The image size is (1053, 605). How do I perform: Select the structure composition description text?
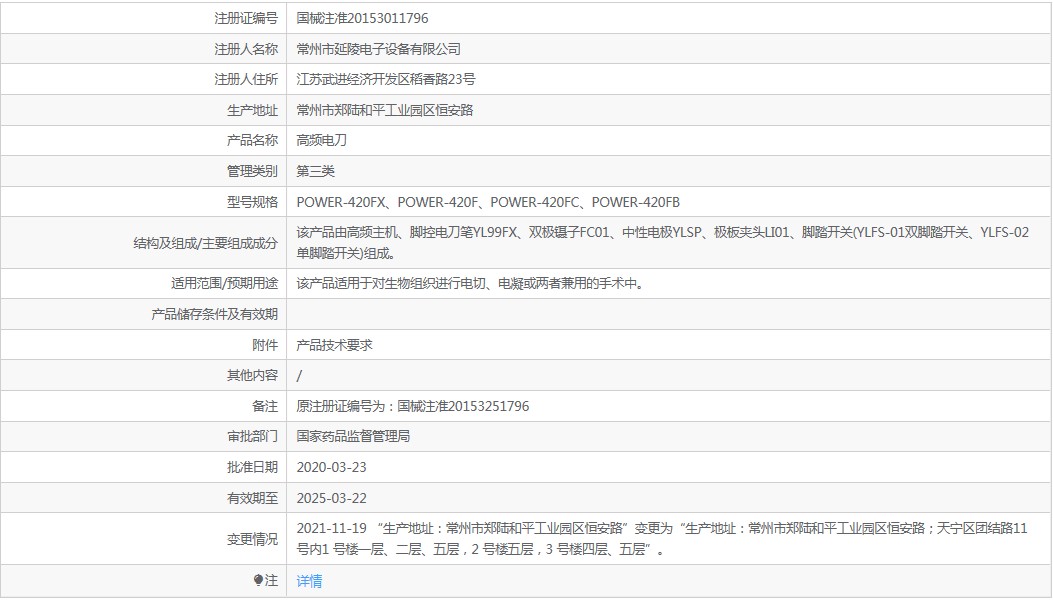[x=663, y=242]
